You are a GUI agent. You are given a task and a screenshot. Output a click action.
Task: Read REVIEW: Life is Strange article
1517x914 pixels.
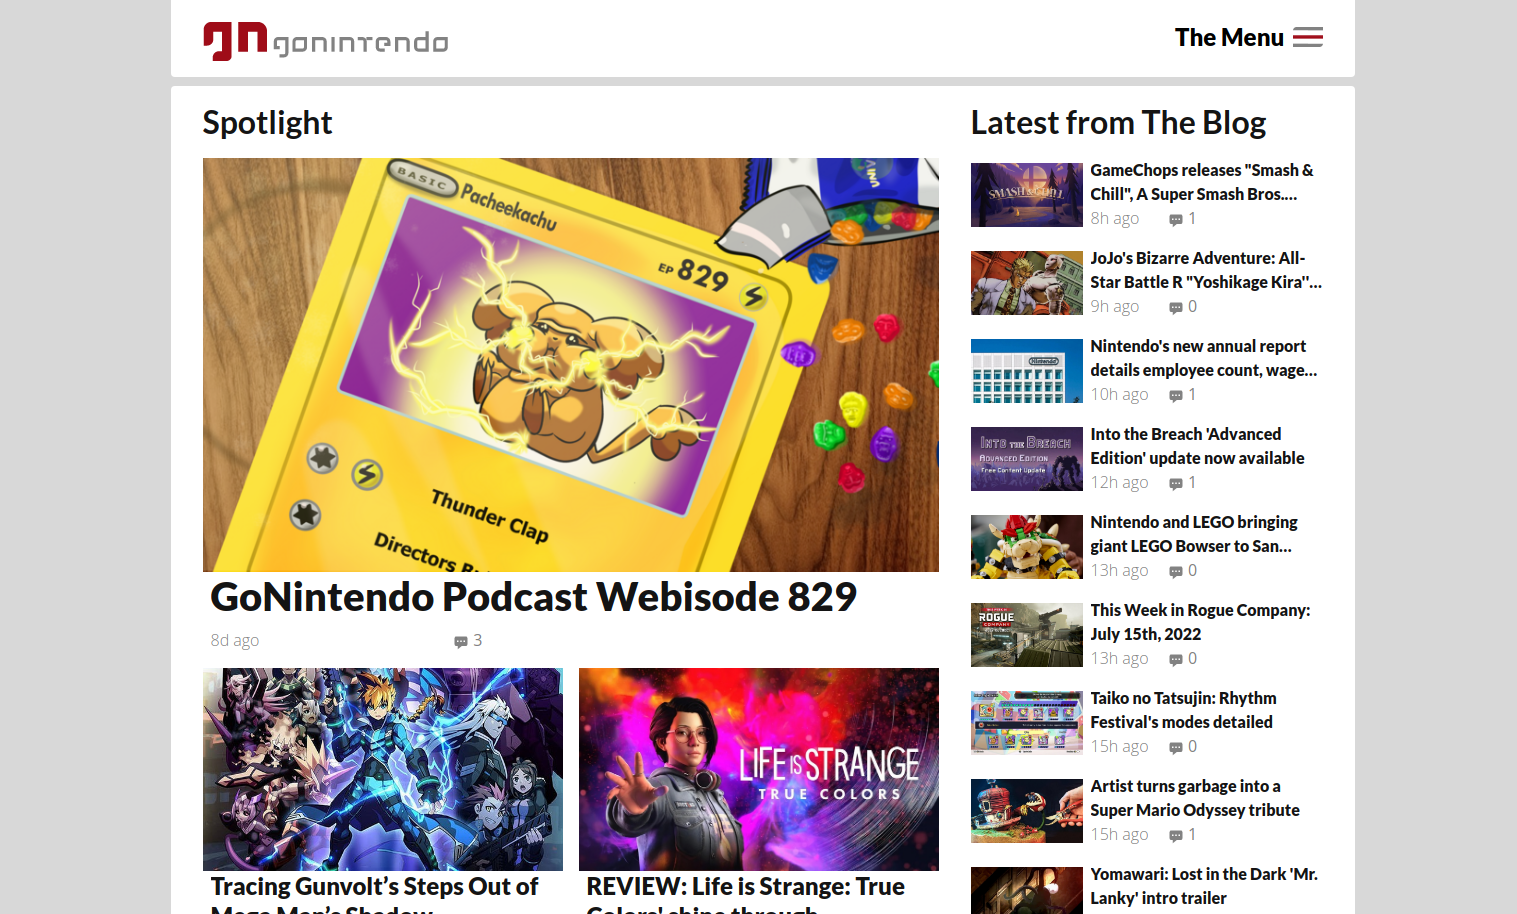(x=745, y=898)
